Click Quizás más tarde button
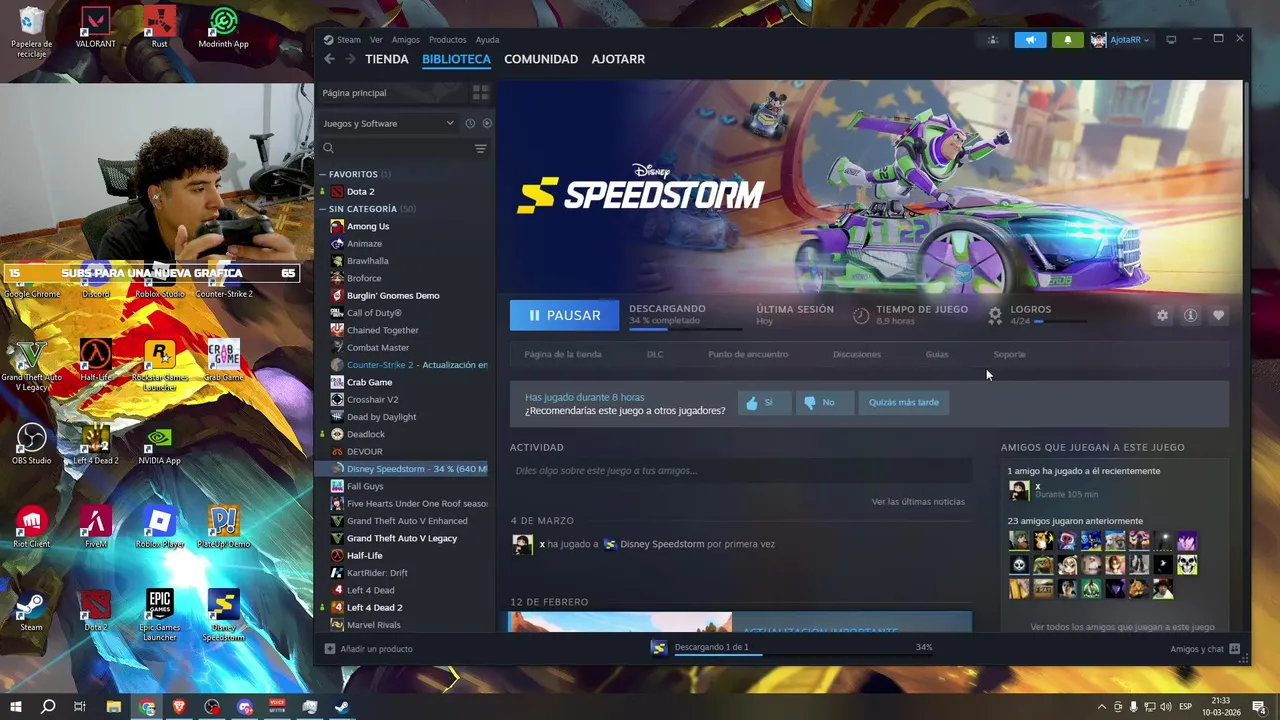1280x720 pixels. [x=904, y=402]
